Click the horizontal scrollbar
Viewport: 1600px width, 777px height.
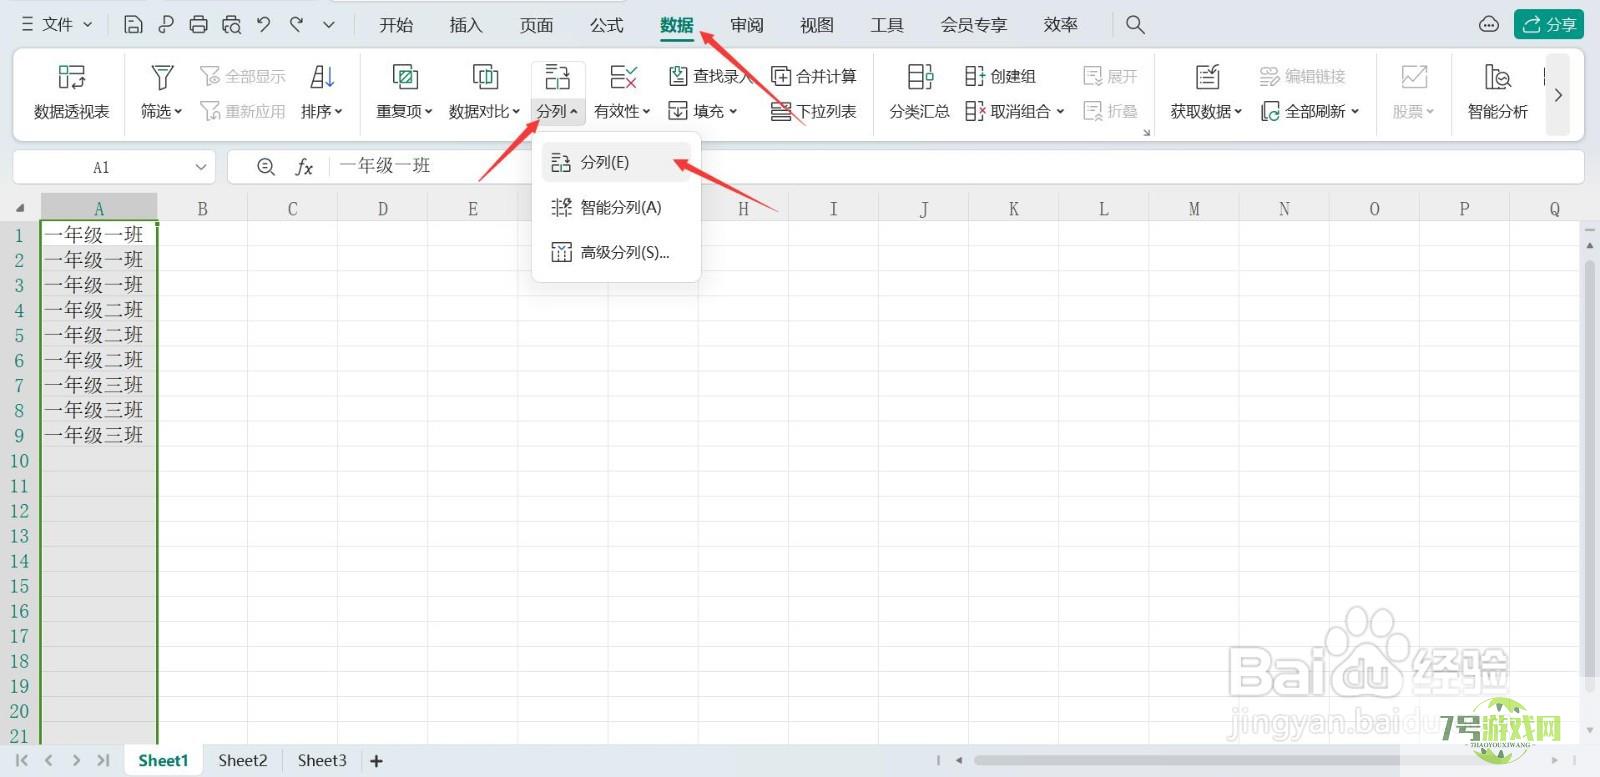(1256, 760)
